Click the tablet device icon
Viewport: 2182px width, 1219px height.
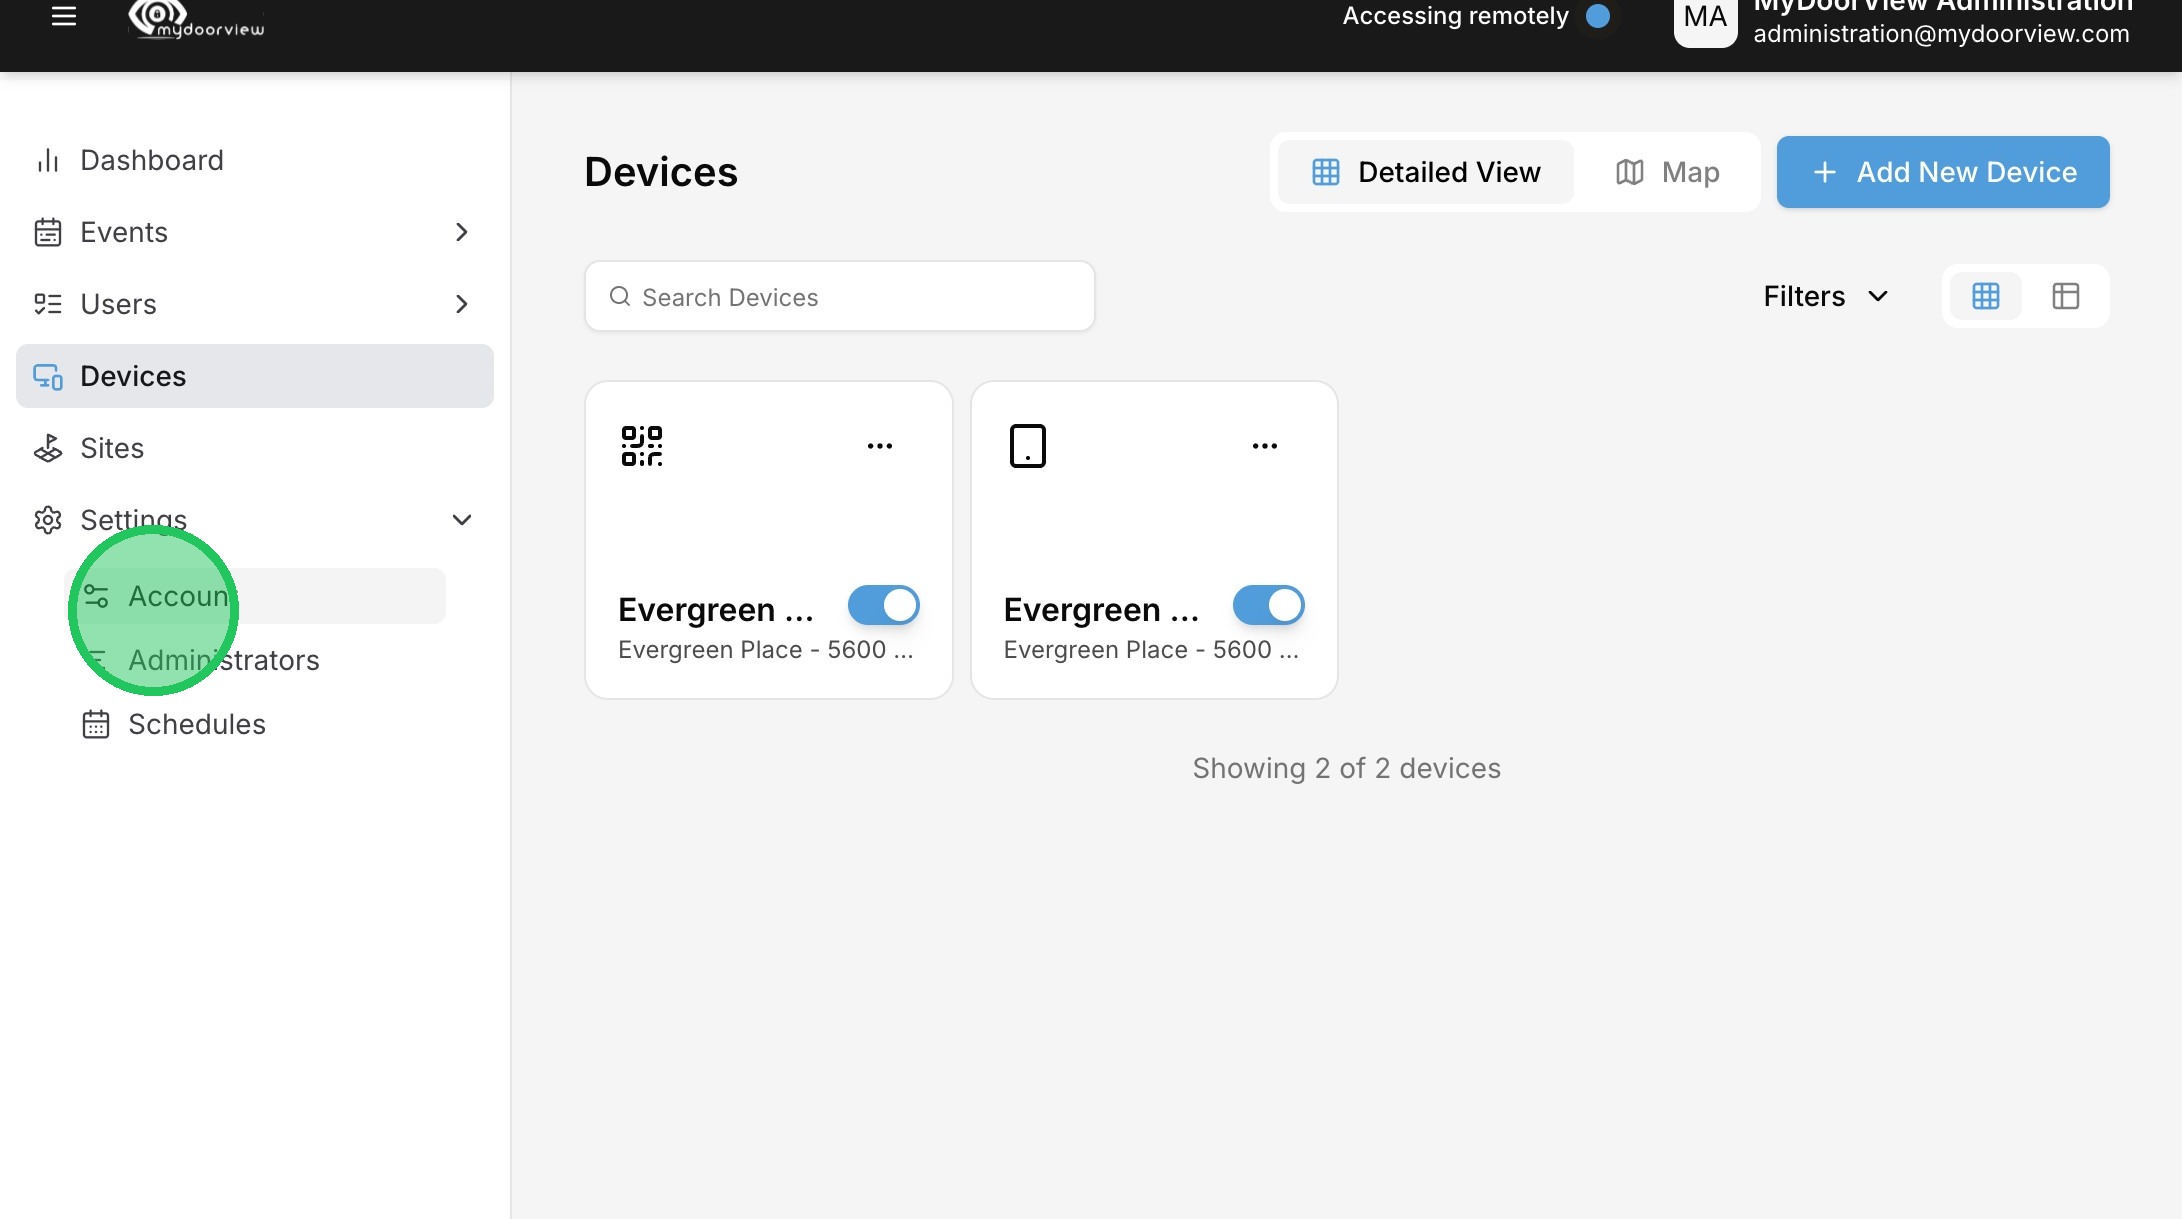[x=1027, y=446]
